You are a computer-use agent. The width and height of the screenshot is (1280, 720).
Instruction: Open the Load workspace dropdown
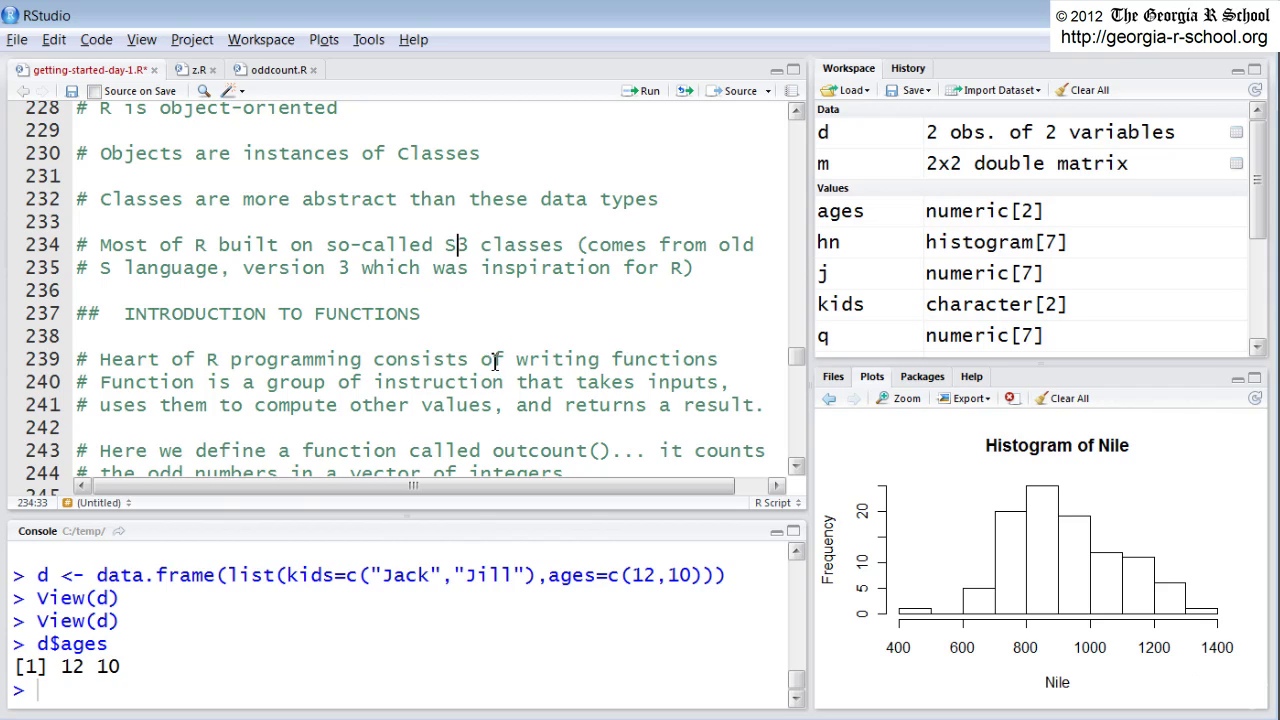click(845, 90)
